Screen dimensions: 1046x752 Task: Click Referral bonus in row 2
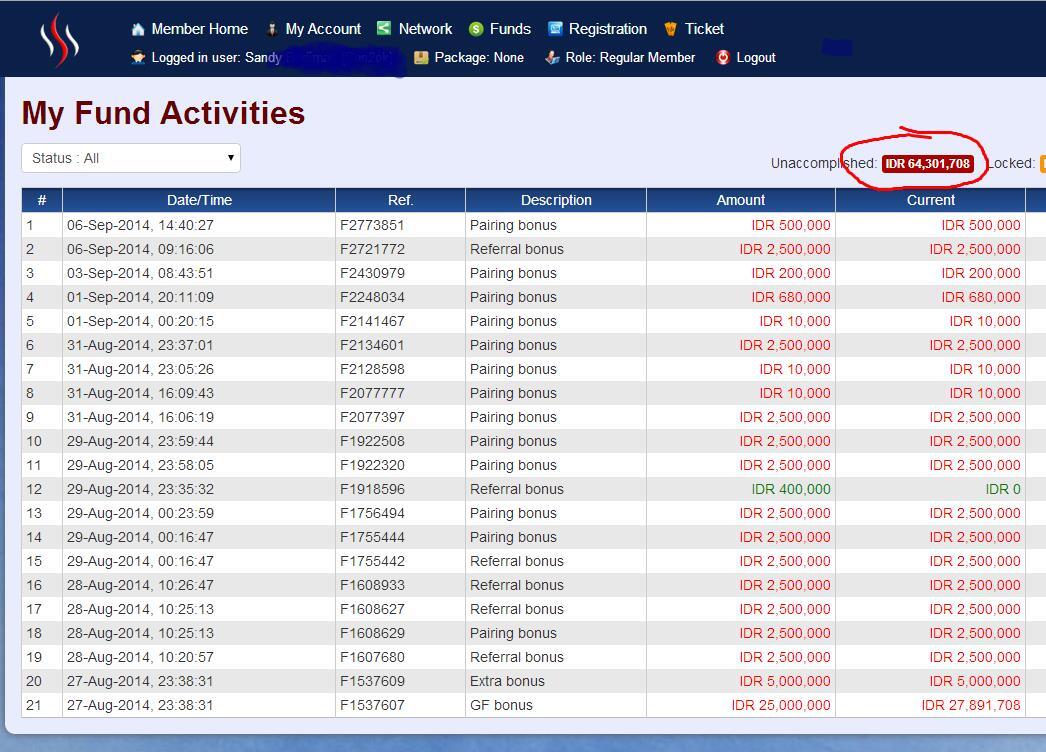pyautogui.click(x=516, y=250)
